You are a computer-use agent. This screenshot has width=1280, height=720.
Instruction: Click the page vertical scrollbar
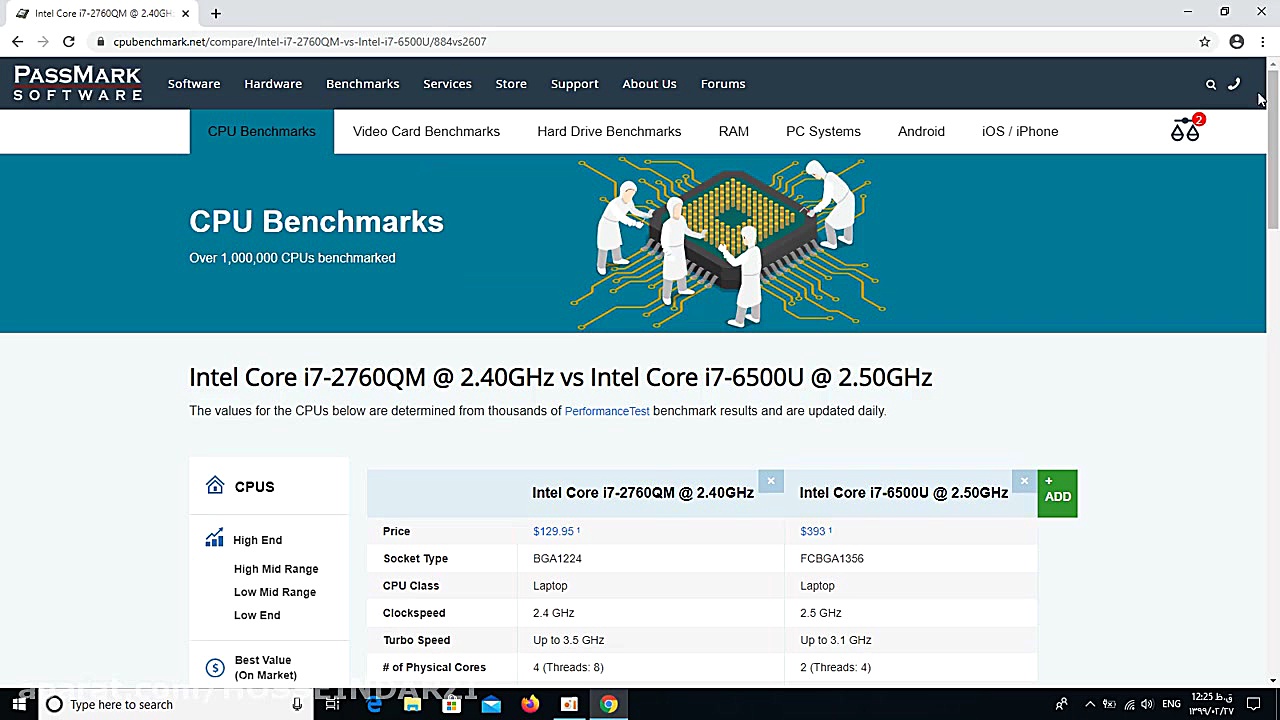[1272, 150]
